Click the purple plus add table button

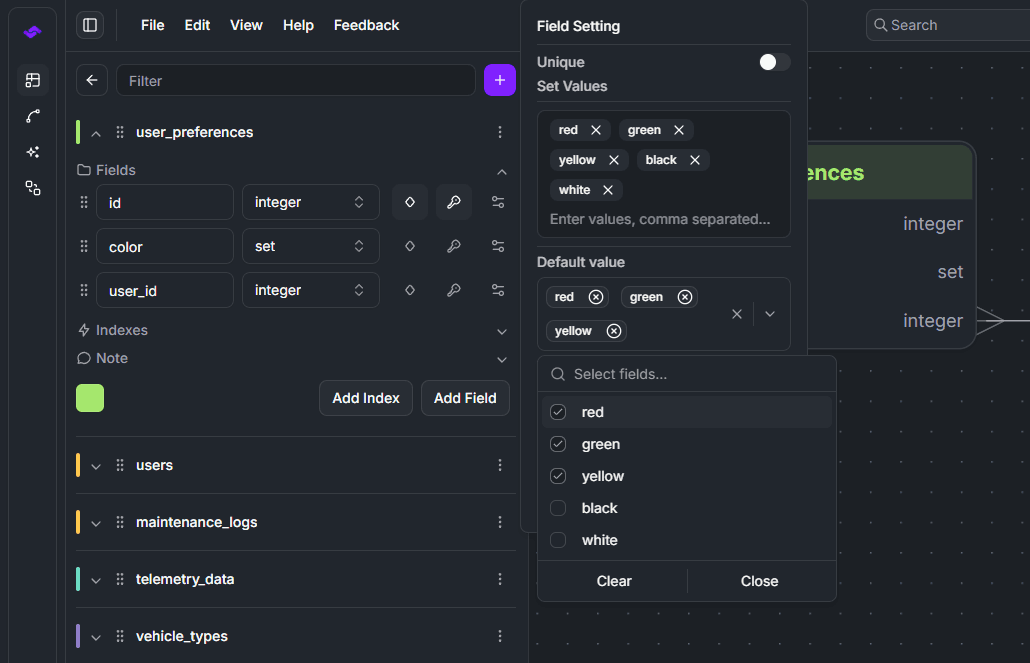pos(499,80)
